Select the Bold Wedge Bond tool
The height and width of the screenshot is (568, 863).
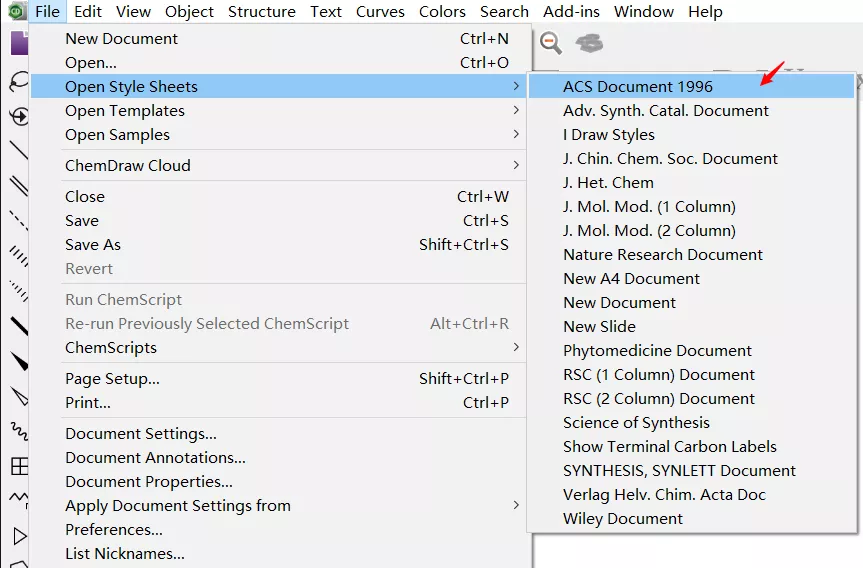[x=19, y=362]
